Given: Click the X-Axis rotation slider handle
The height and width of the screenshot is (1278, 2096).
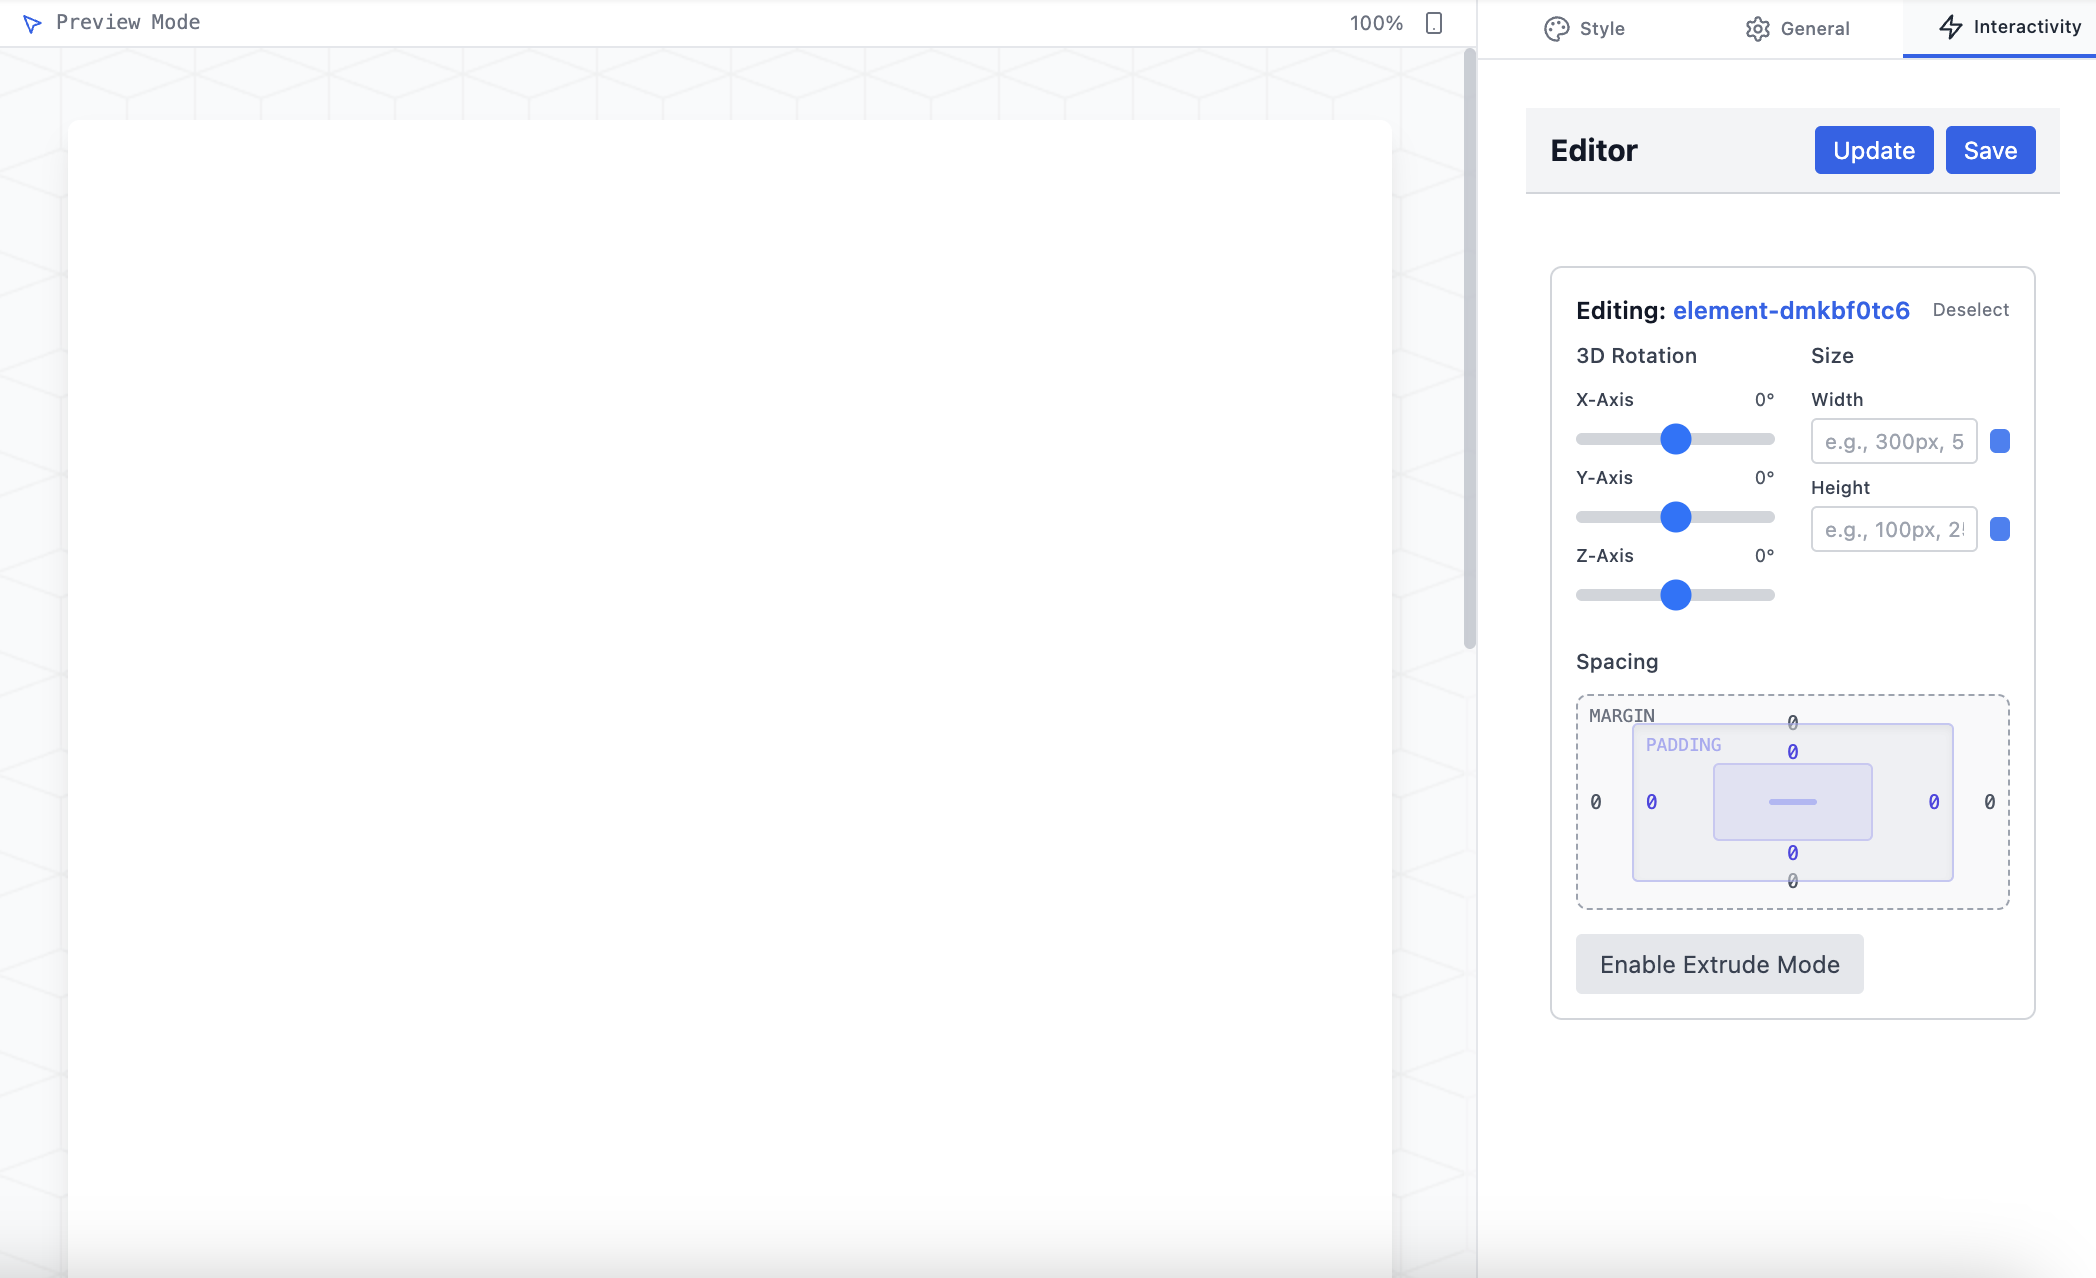Looking at the screenshot, I should (1675, 439).
